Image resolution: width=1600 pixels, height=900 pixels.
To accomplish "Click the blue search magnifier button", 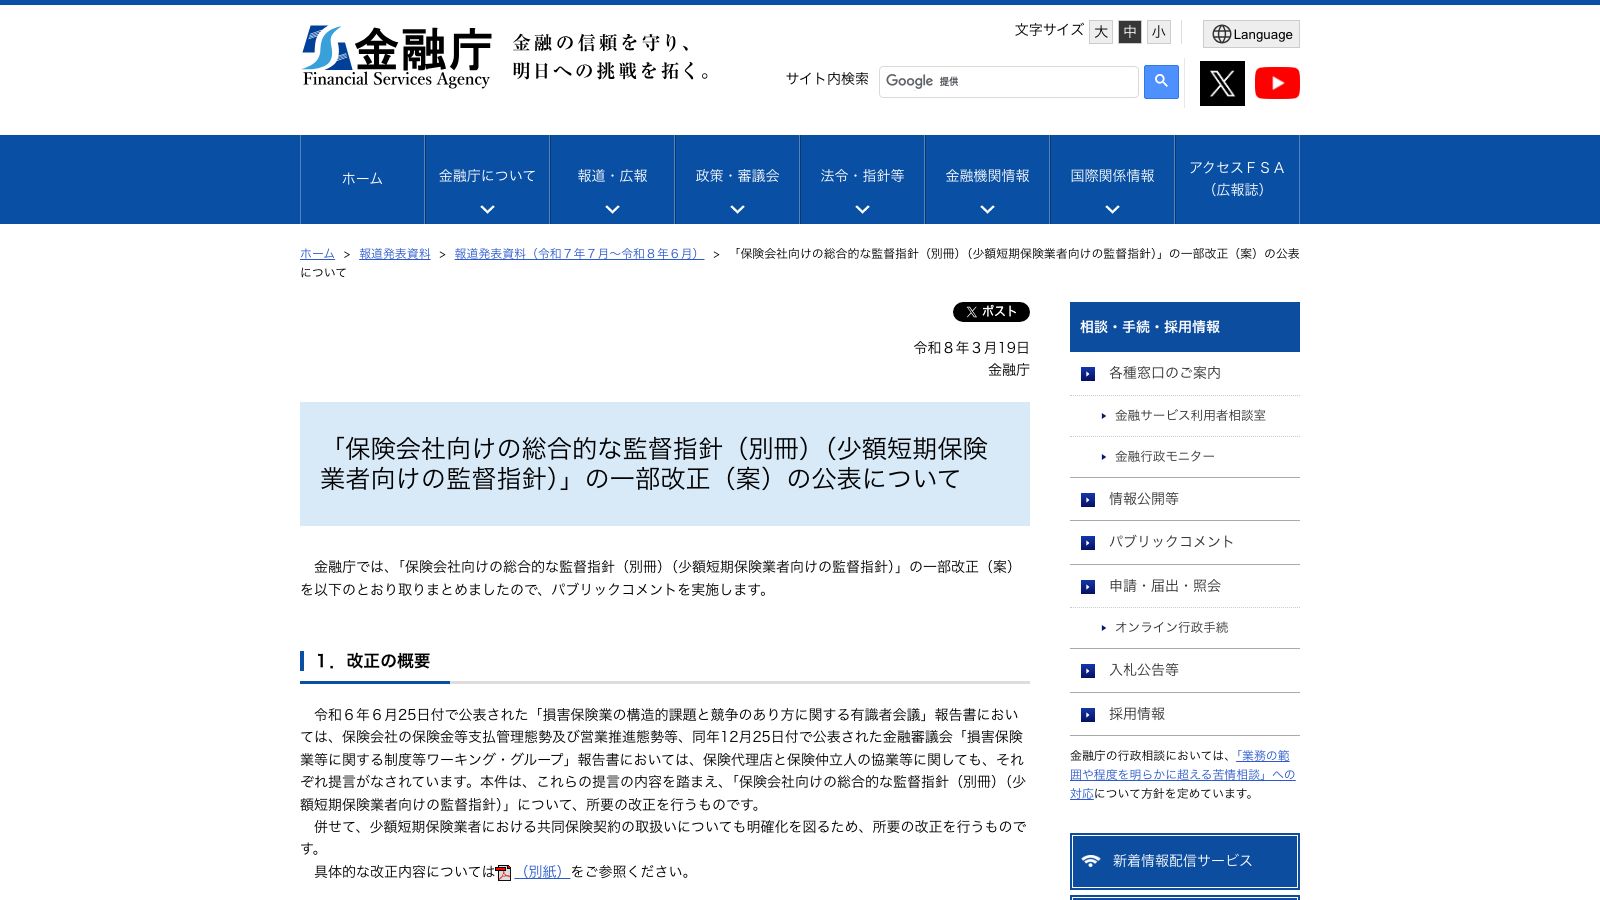I will point(1161,81).
